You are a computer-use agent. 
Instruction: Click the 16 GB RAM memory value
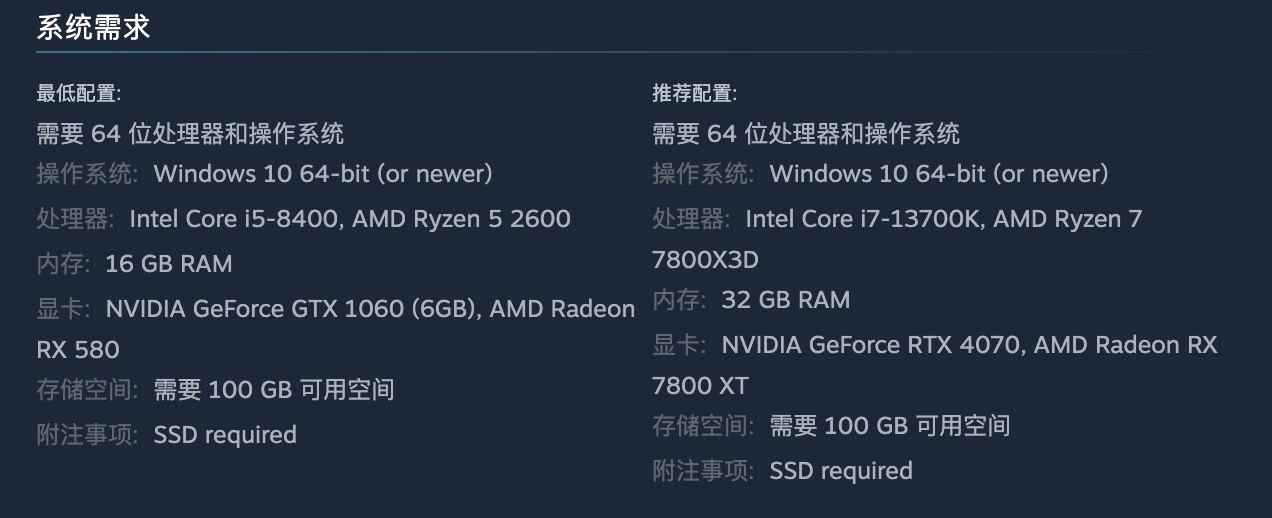pos(168,264)
